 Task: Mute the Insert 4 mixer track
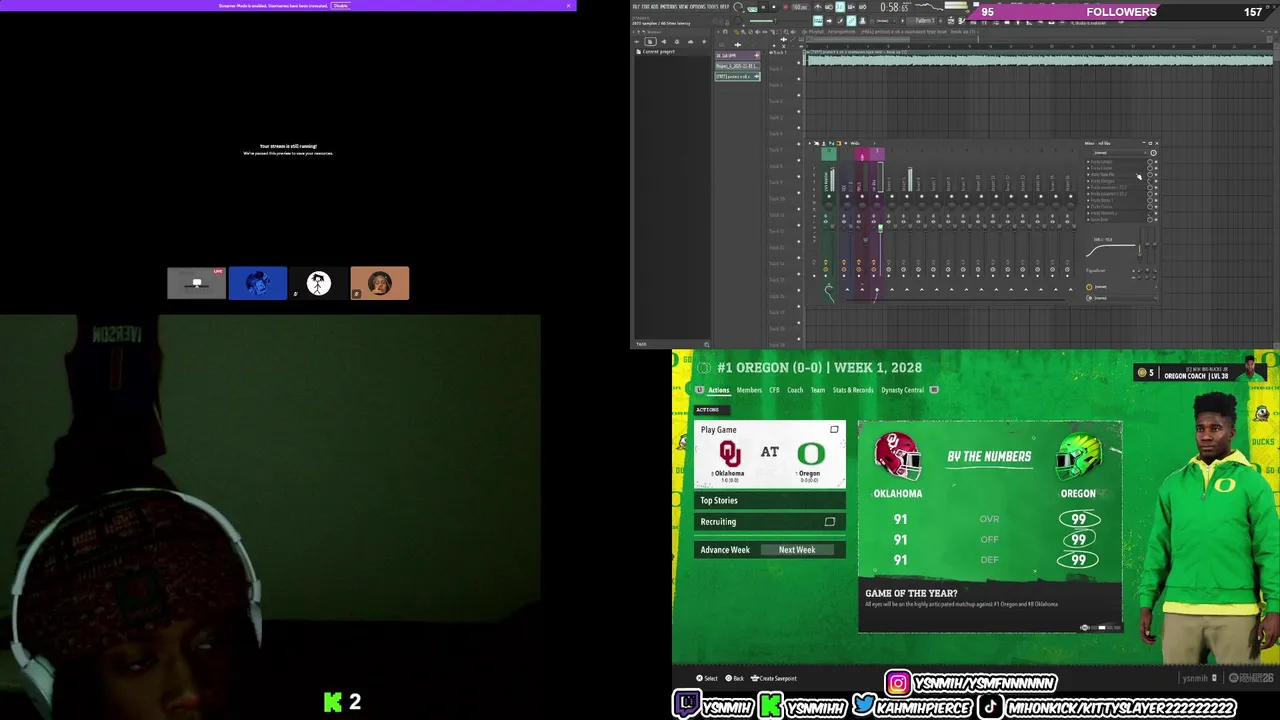[892, 196]
